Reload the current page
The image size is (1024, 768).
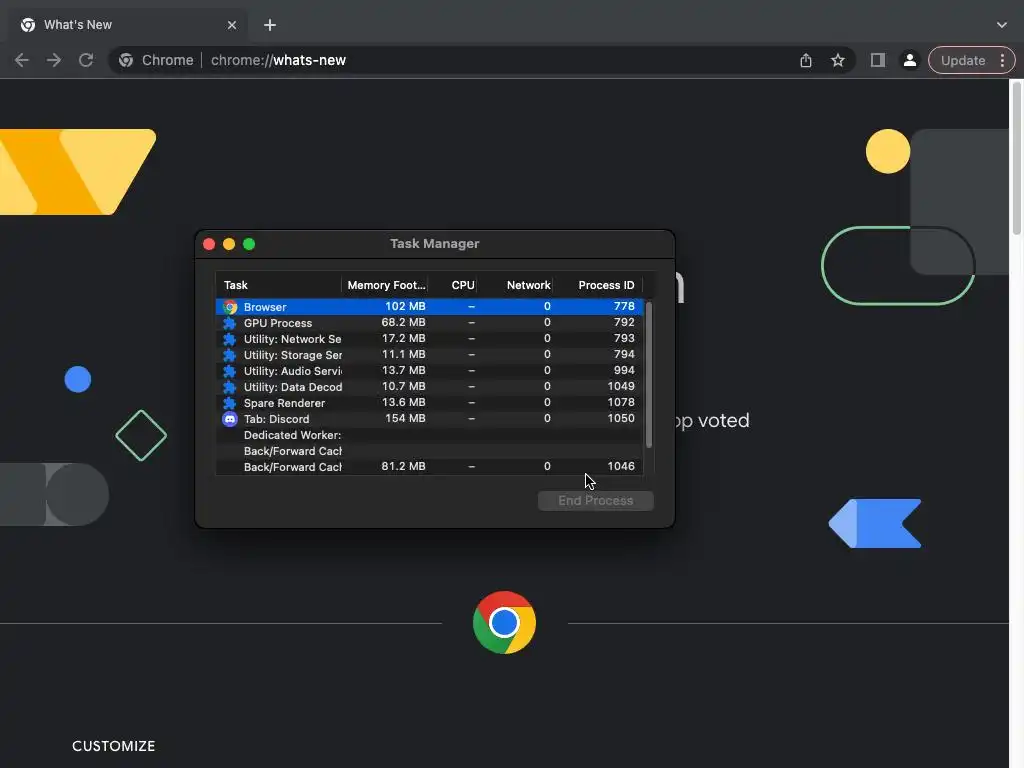(86, 60)
